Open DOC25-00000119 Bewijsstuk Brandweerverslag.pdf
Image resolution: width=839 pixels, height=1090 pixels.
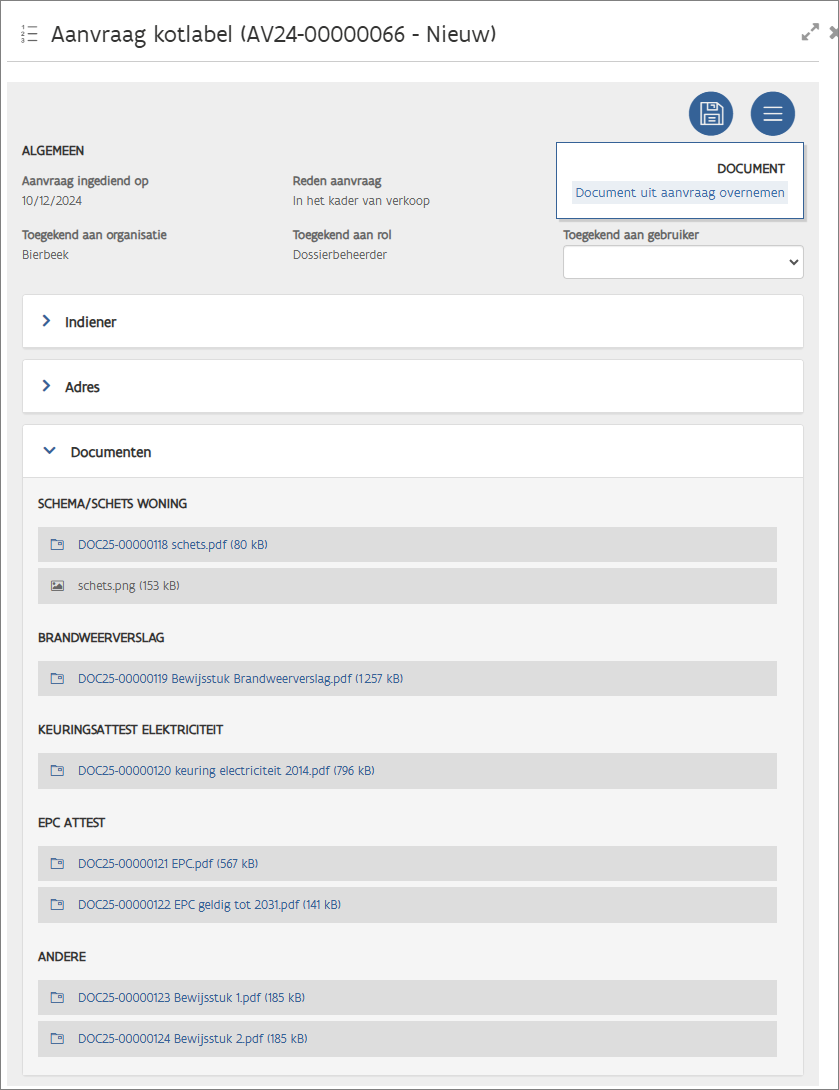[240, 679]
